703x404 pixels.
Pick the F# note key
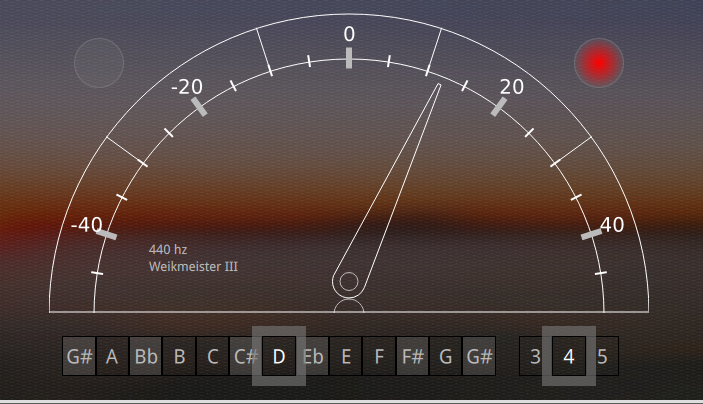pos(412,356)
